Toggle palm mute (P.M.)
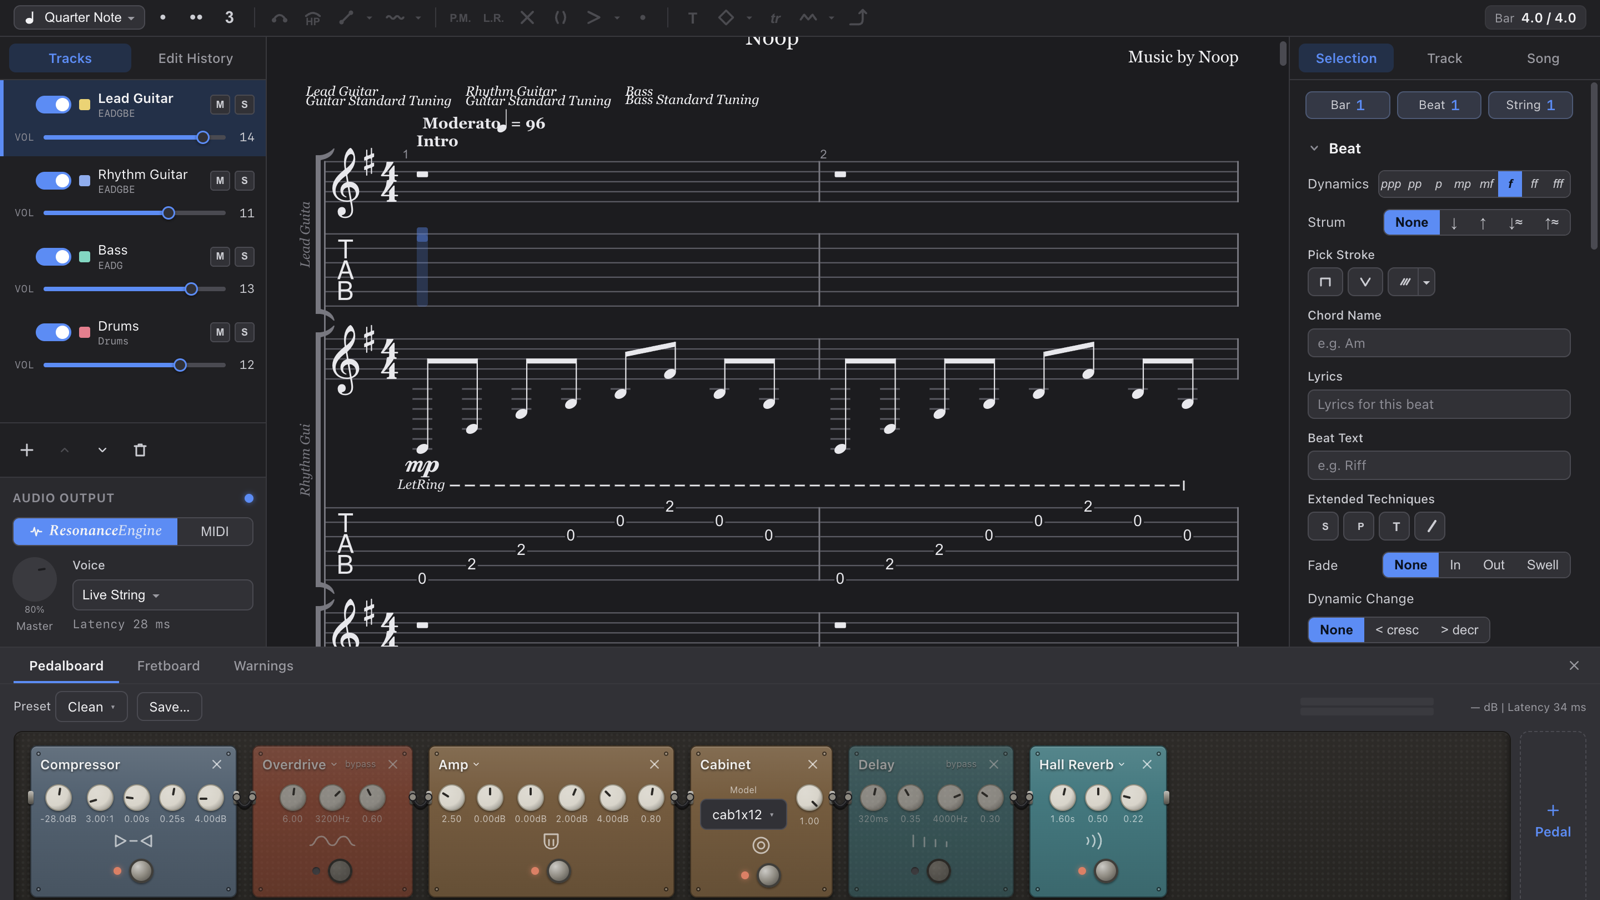 pyautogui.click(x=460, y=18)
